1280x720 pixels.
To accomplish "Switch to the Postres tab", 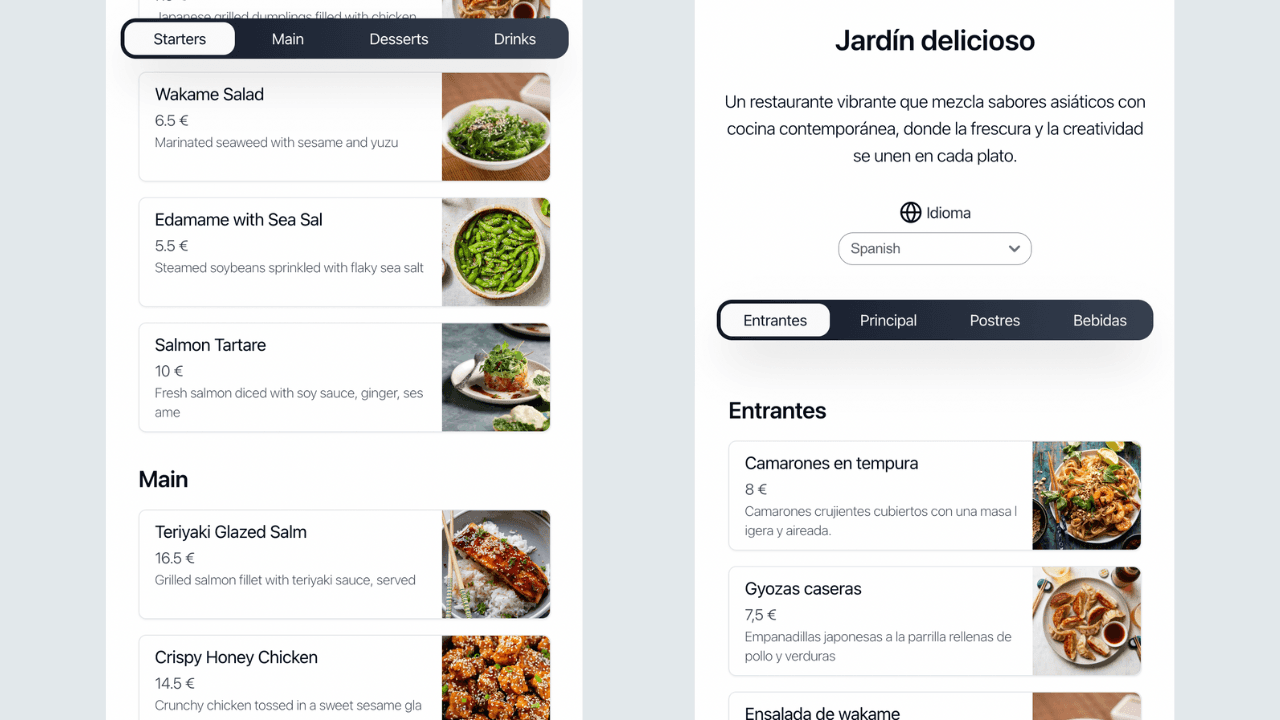I will coord(995,321).
